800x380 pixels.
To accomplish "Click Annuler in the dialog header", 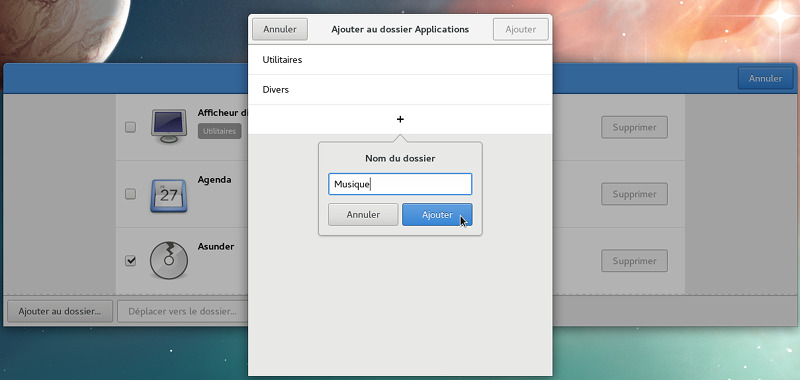I will (x=280, y=30).
